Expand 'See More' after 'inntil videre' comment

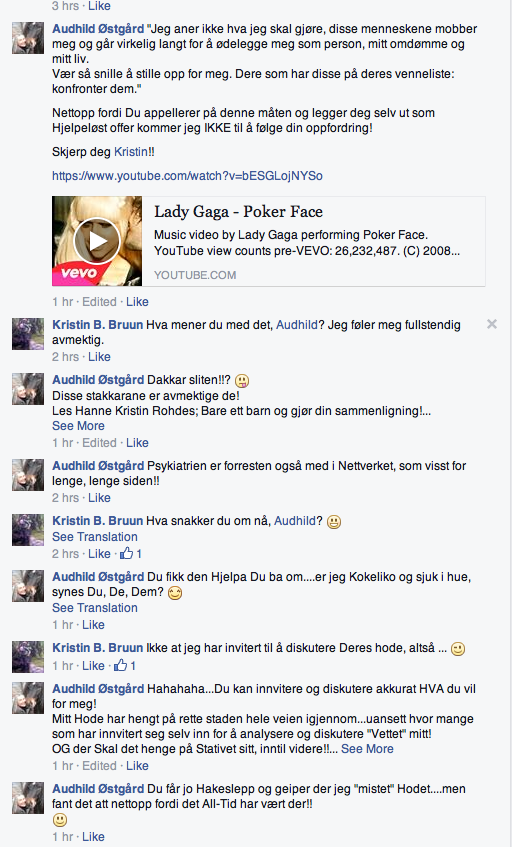coord(367,749)
